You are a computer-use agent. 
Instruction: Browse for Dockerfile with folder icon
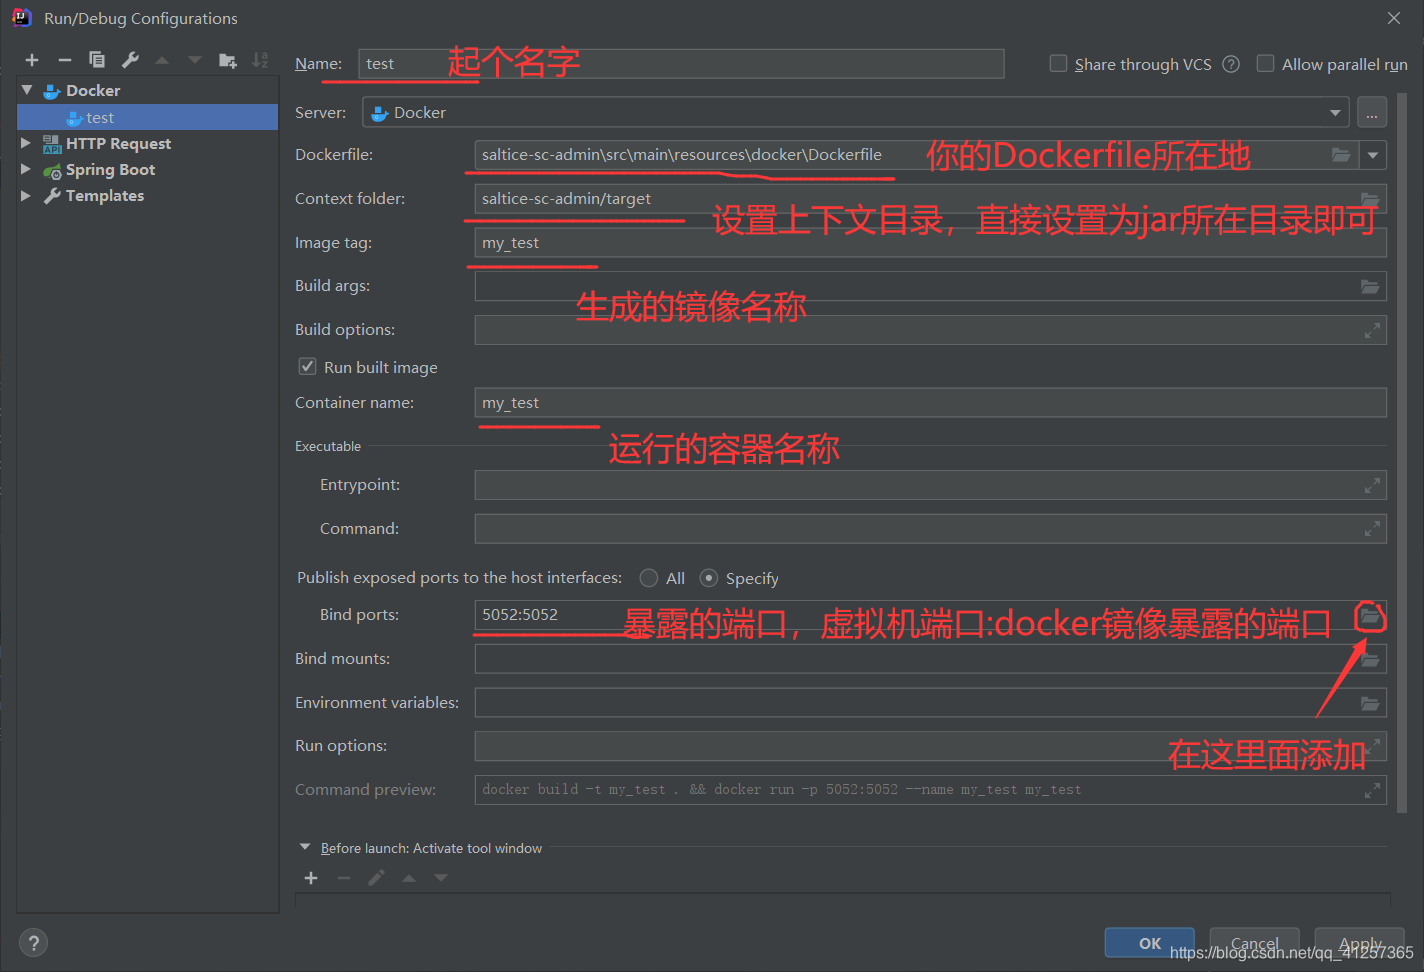[x=1341, y=155]
